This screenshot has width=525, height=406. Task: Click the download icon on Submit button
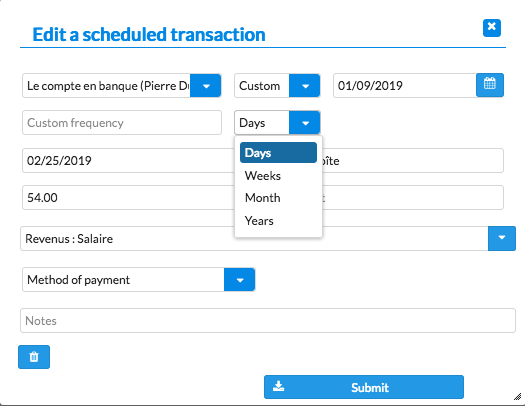click(278, 387)
